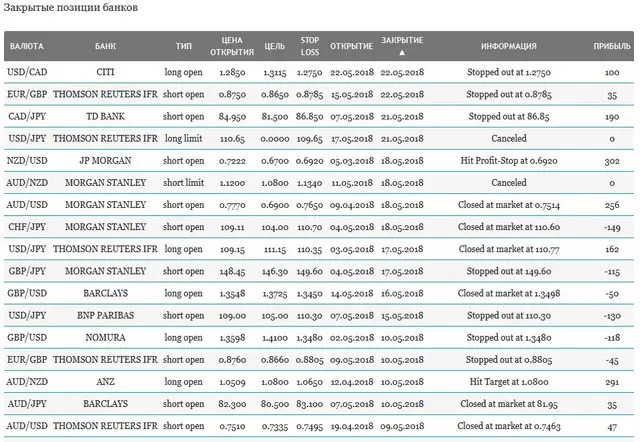Click opening date 19.04.2018
Viewport: 640px width, 442px height.
pos(352,426)
